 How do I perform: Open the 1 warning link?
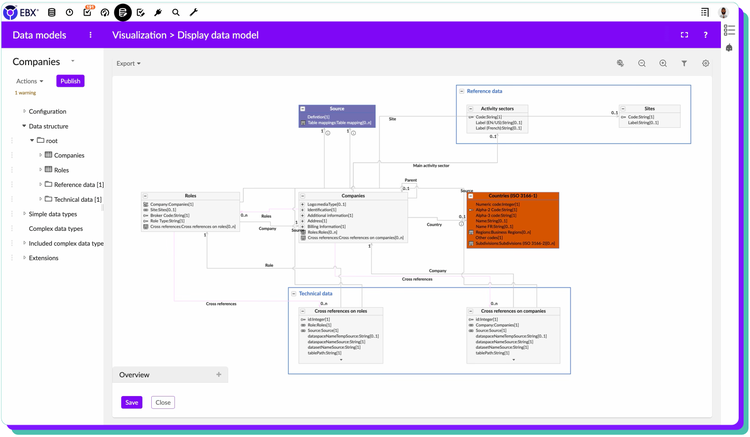pyautogui.click(x=25, y=93)
